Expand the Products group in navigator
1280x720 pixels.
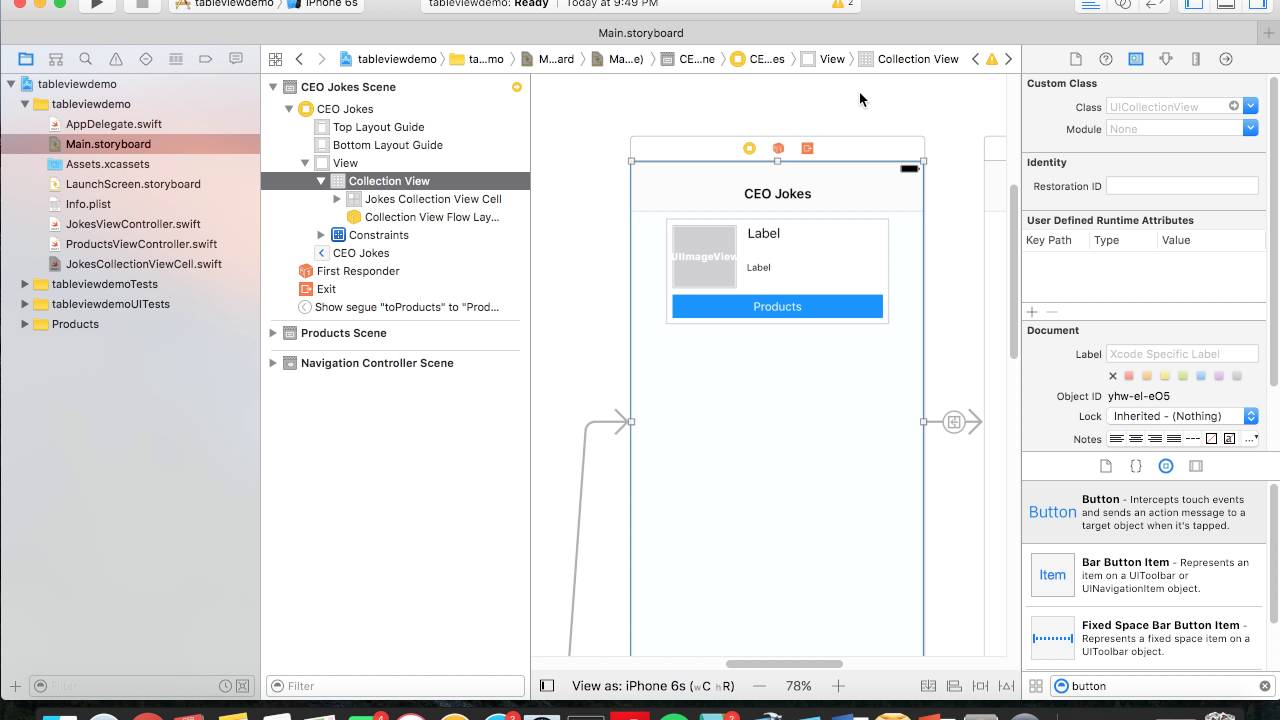(x=25, y=324)
